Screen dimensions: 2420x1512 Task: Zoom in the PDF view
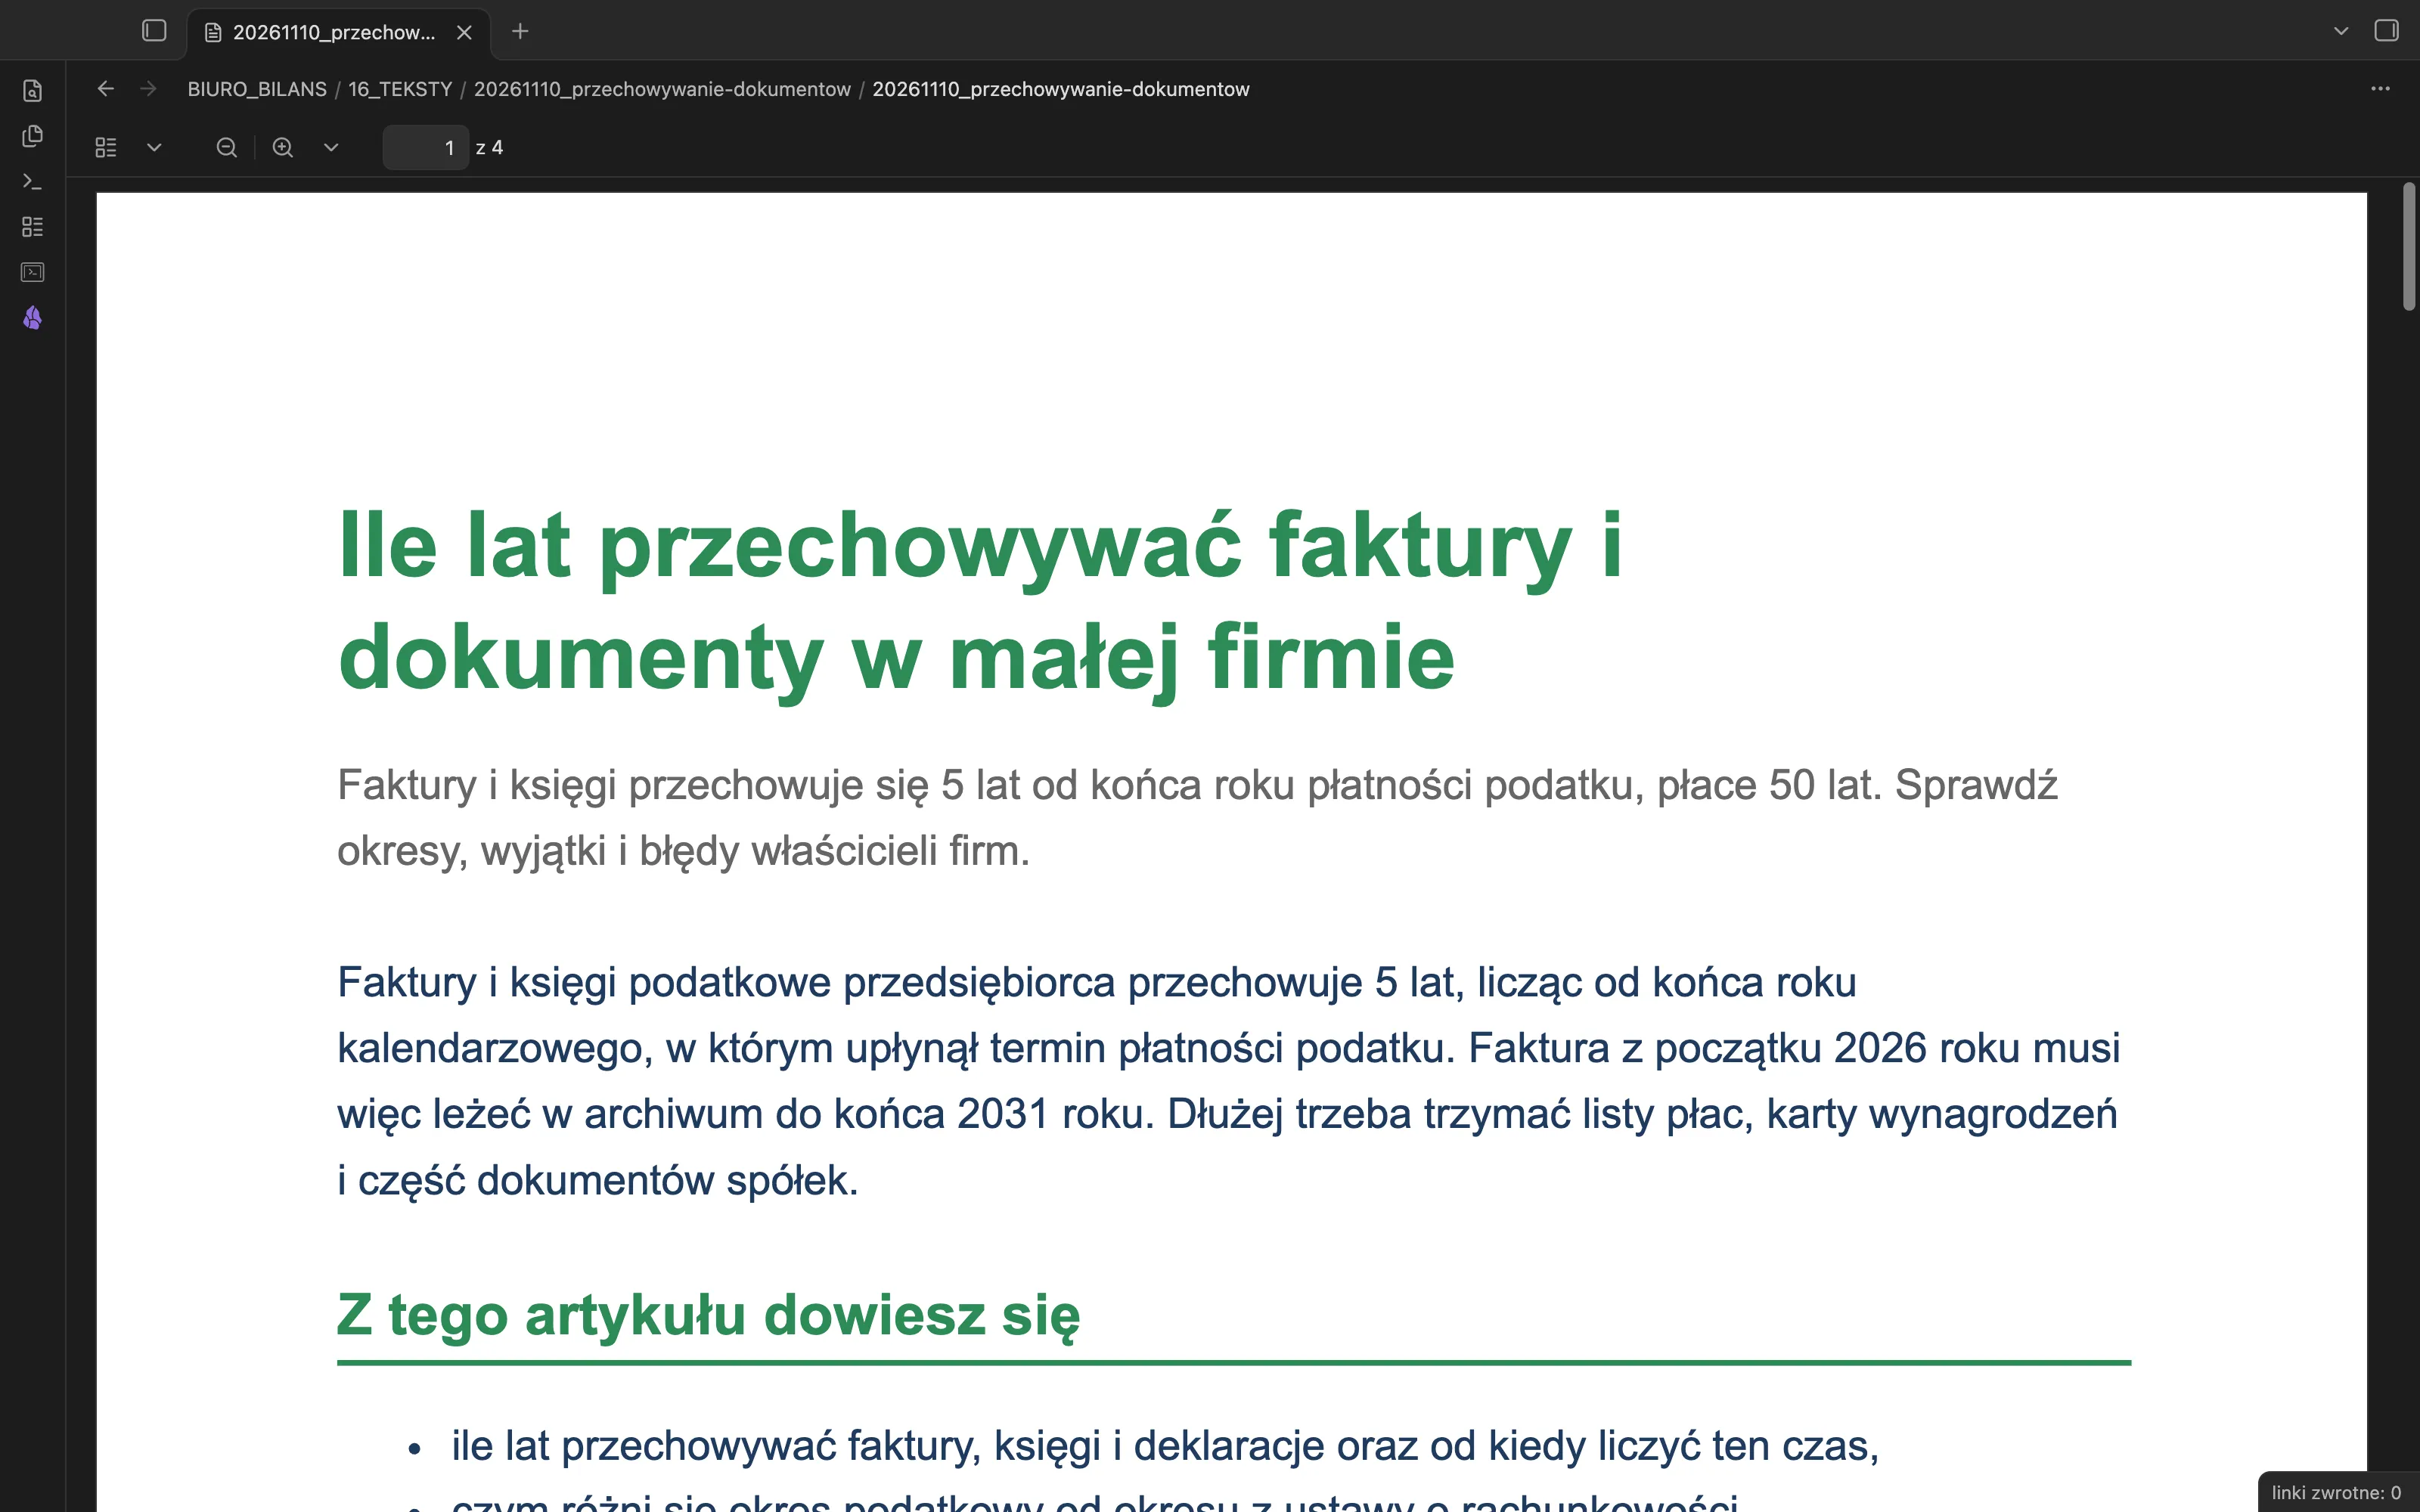coord(283,148)
